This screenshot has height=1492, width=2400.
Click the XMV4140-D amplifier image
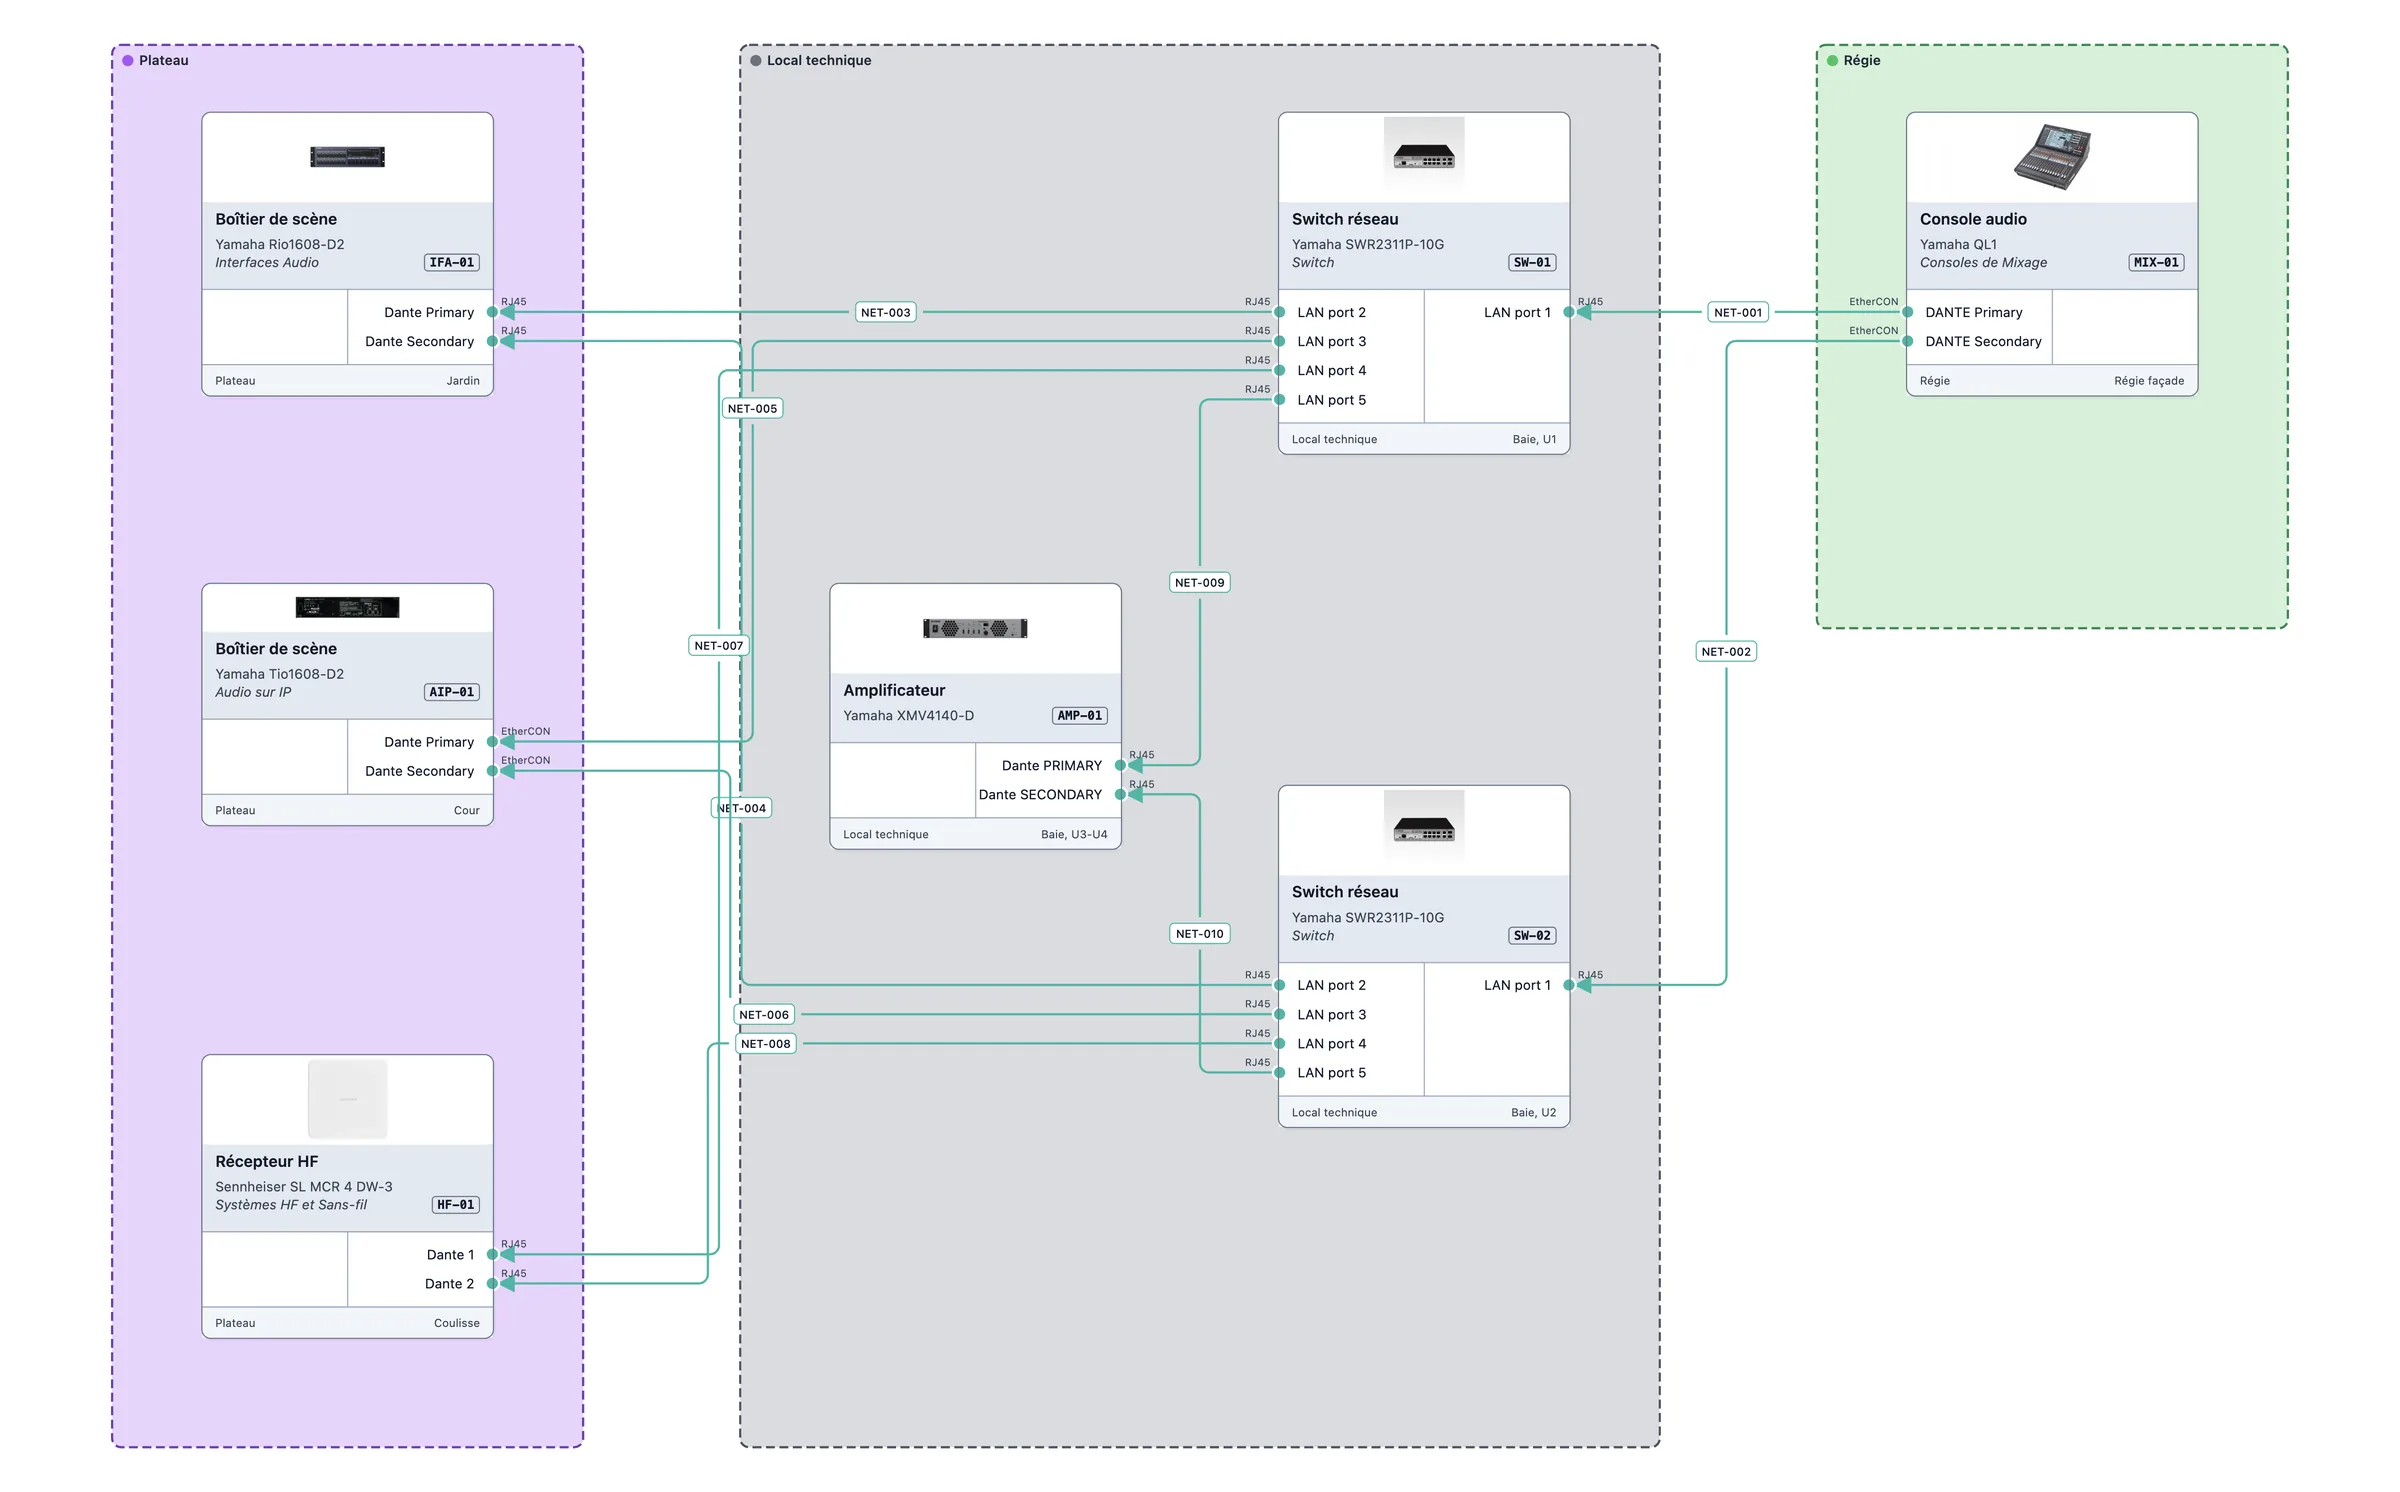pyautogui.click(x=975, y=628)
